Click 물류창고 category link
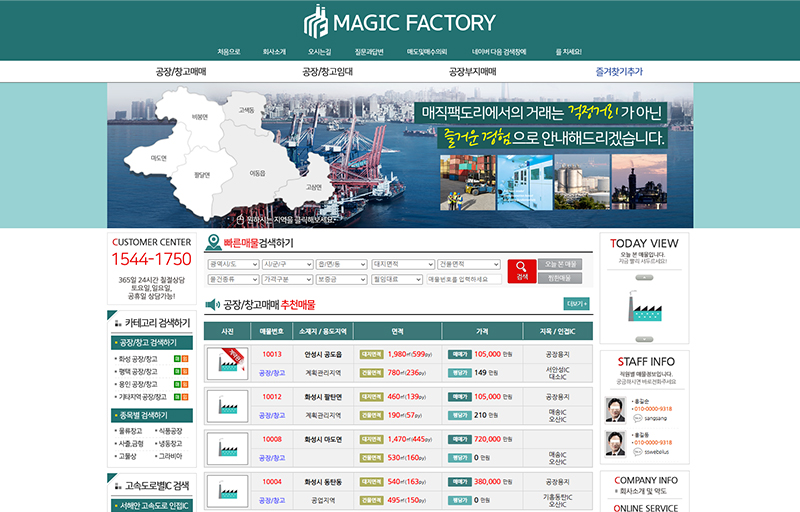The width and height of the screenshot is (800, 512). pyautogui.click(x=130, y=431)
